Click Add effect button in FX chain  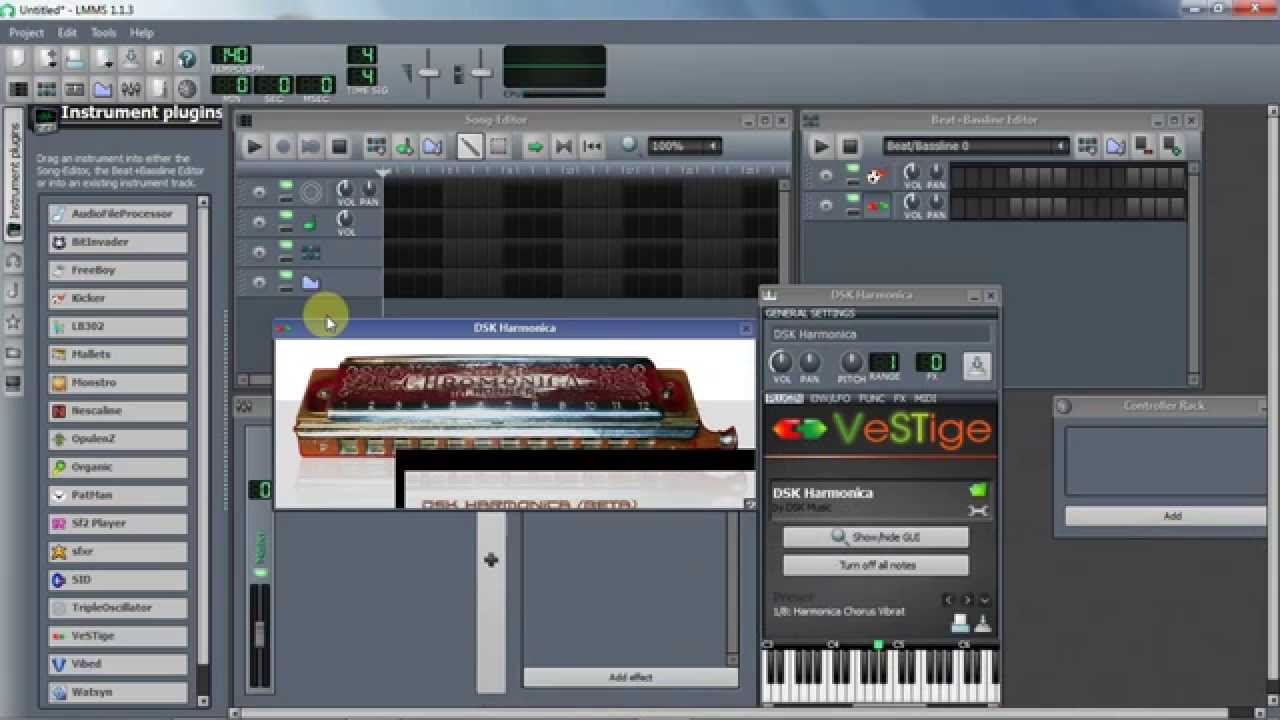[630, 677]
